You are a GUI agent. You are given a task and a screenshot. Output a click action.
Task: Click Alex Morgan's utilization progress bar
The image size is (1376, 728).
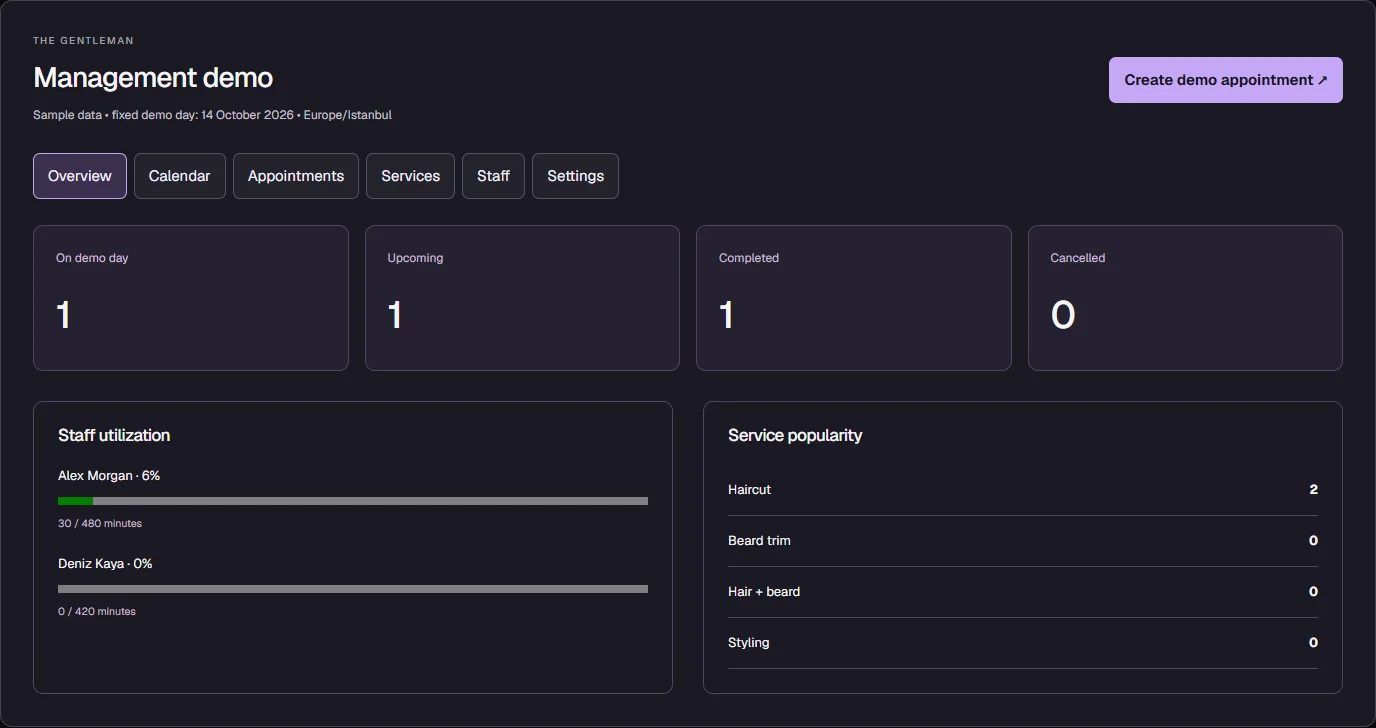(x=353, y=501)
